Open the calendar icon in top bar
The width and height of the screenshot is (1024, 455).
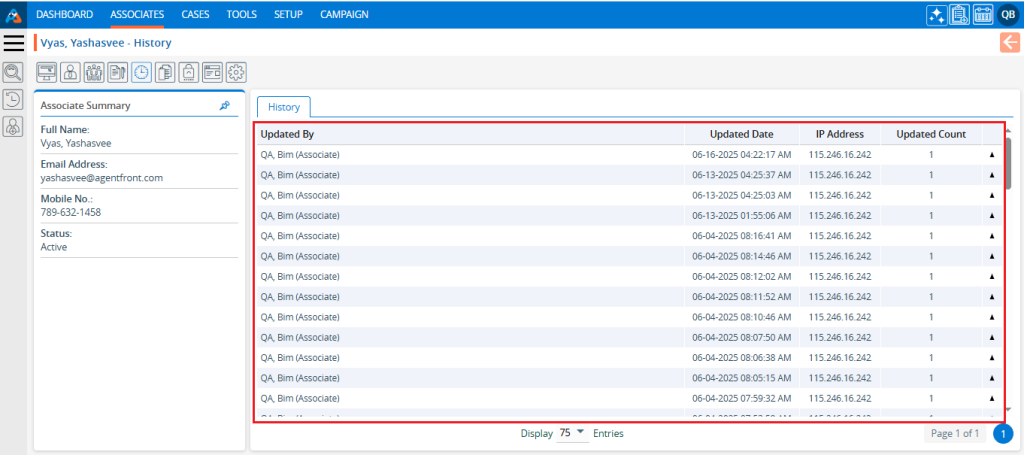pyautogui.click(x=983, y=14)
